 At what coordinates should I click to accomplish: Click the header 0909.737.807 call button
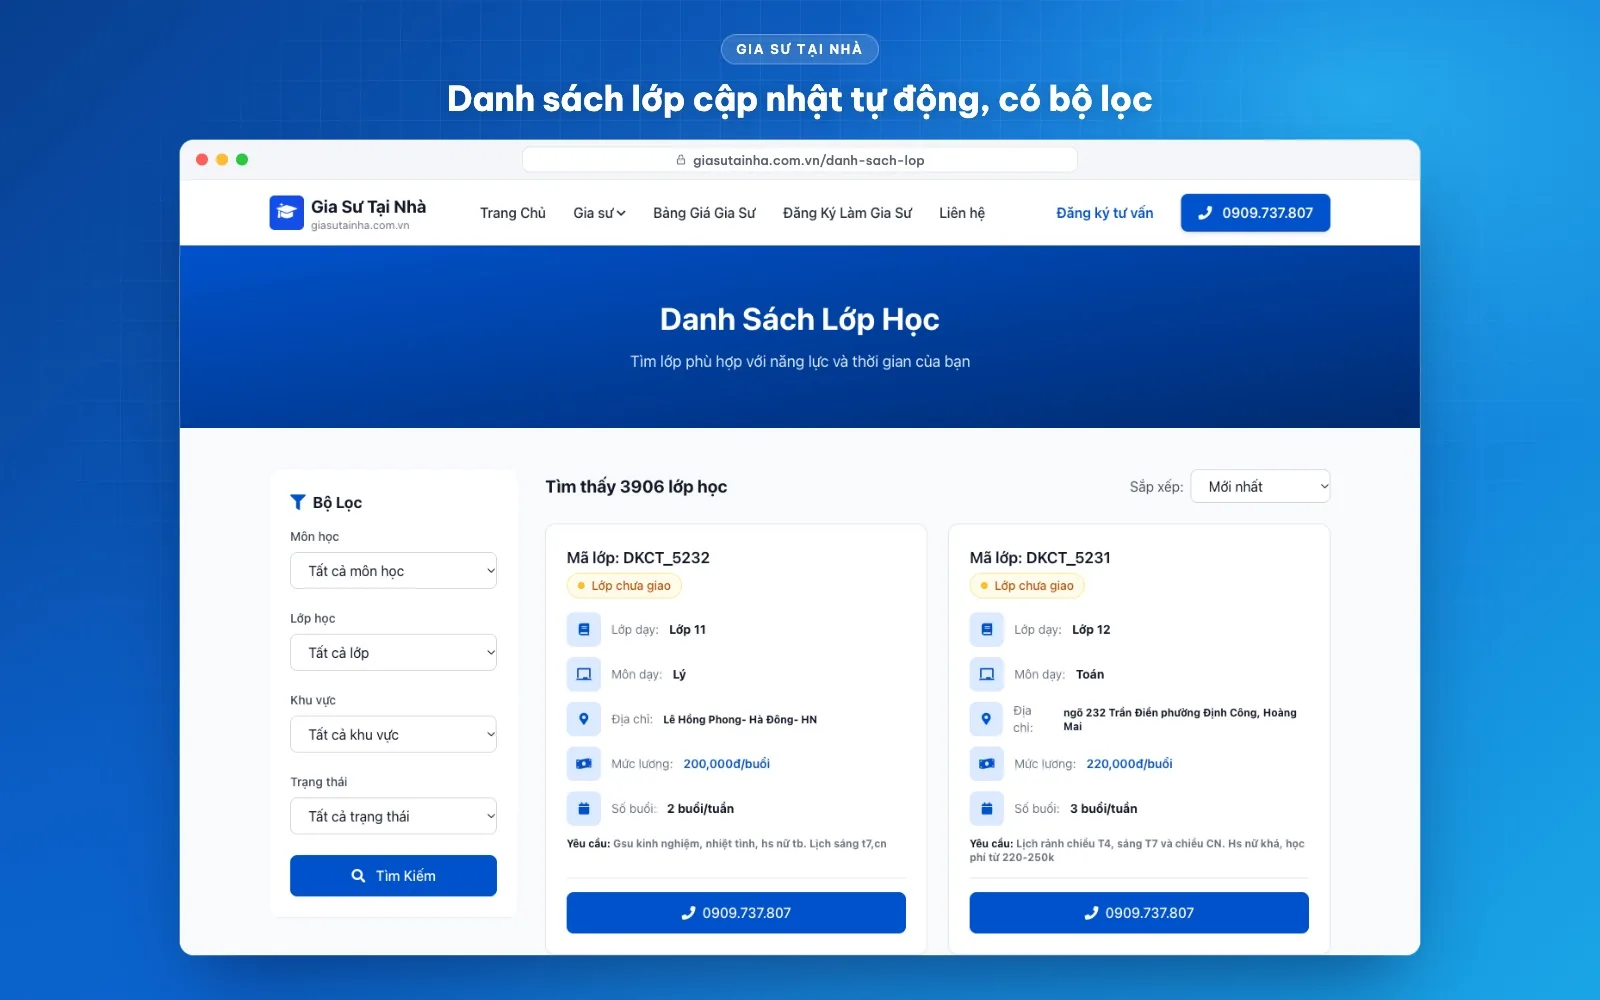pos(1256,213)
